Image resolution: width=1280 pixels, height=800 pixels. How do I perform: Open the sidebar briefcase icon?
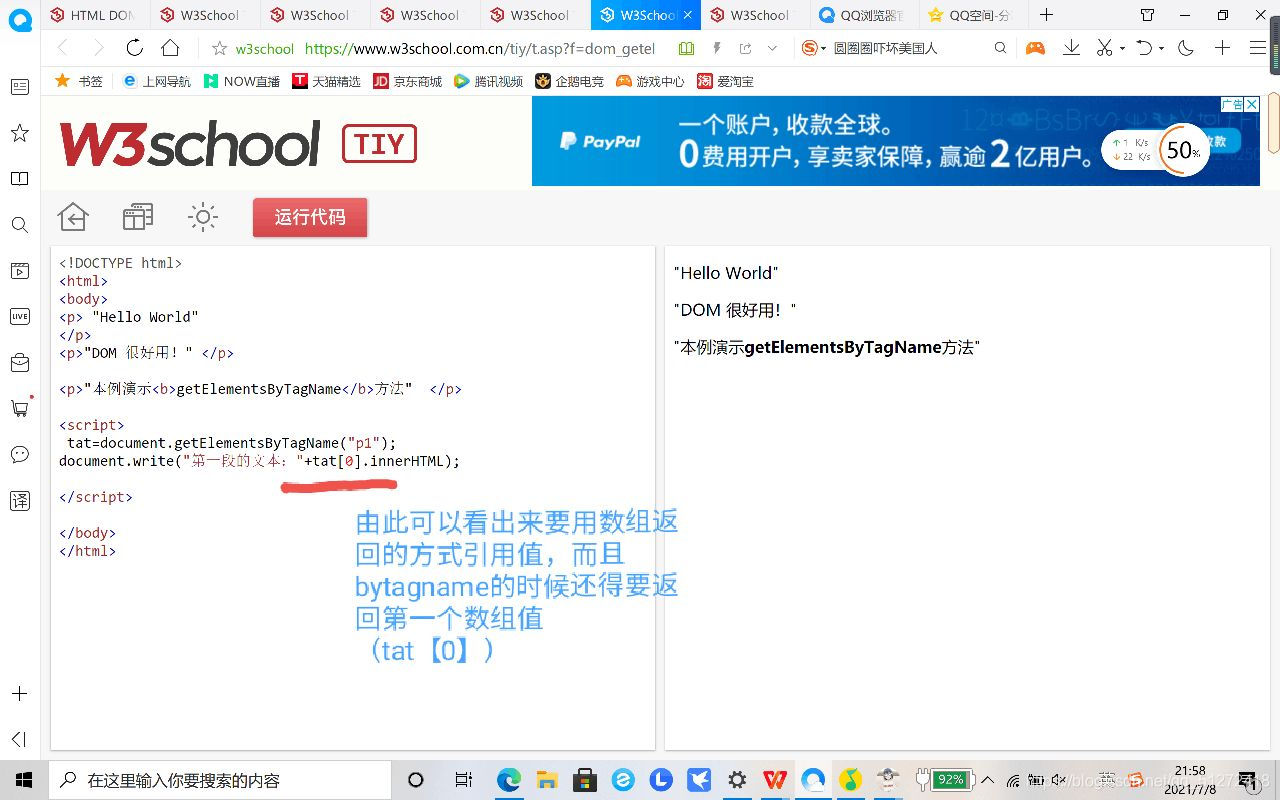[x=19, y=362]
